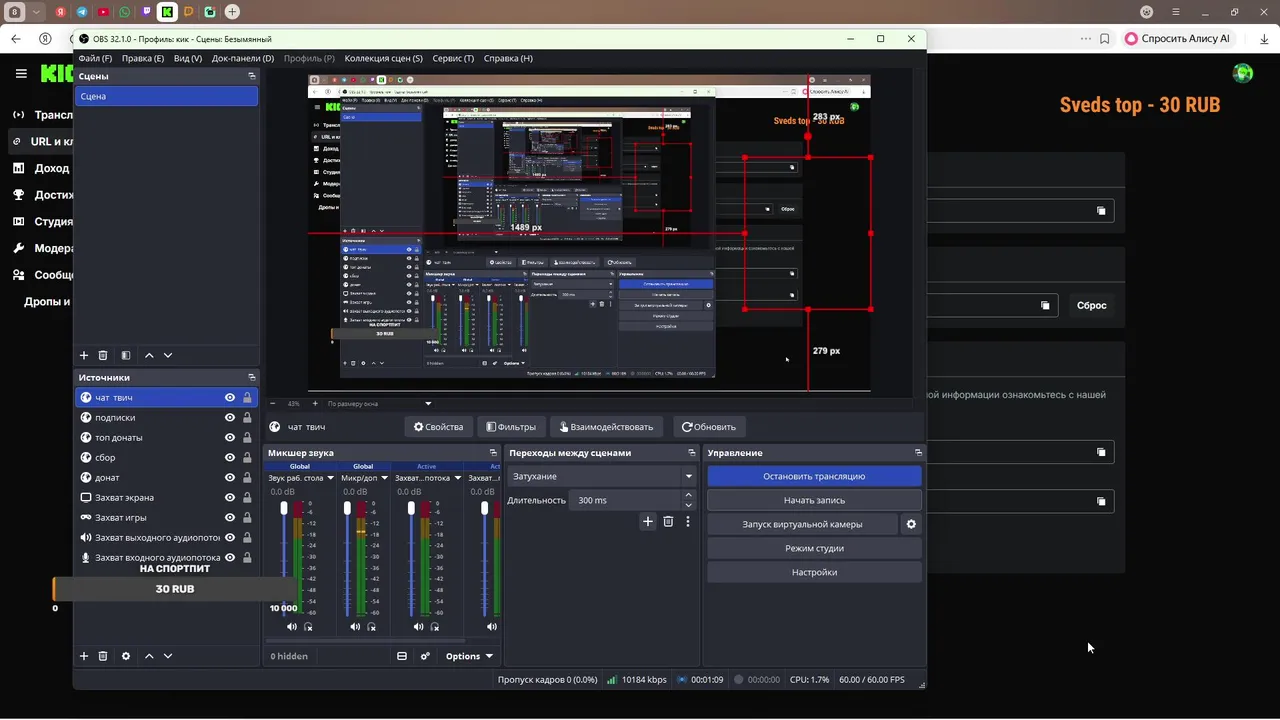Lock the Захват игры source
1280x720 pixels.
247,518
